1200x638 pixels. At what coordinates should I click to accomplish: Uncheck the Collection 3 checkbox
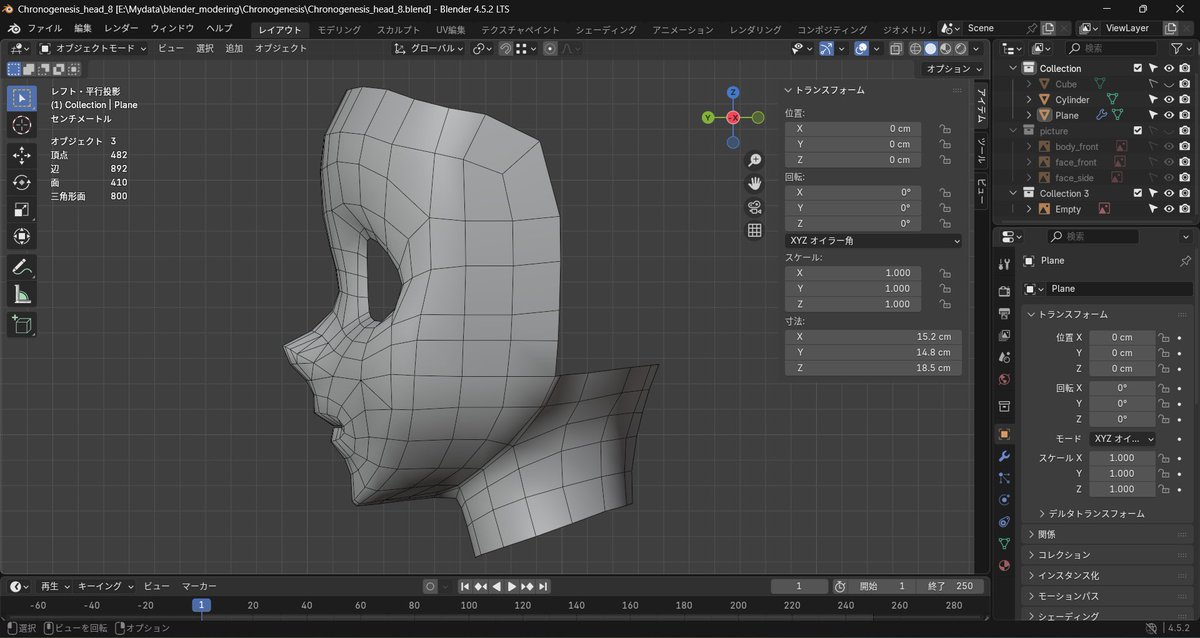point(1137,193)
